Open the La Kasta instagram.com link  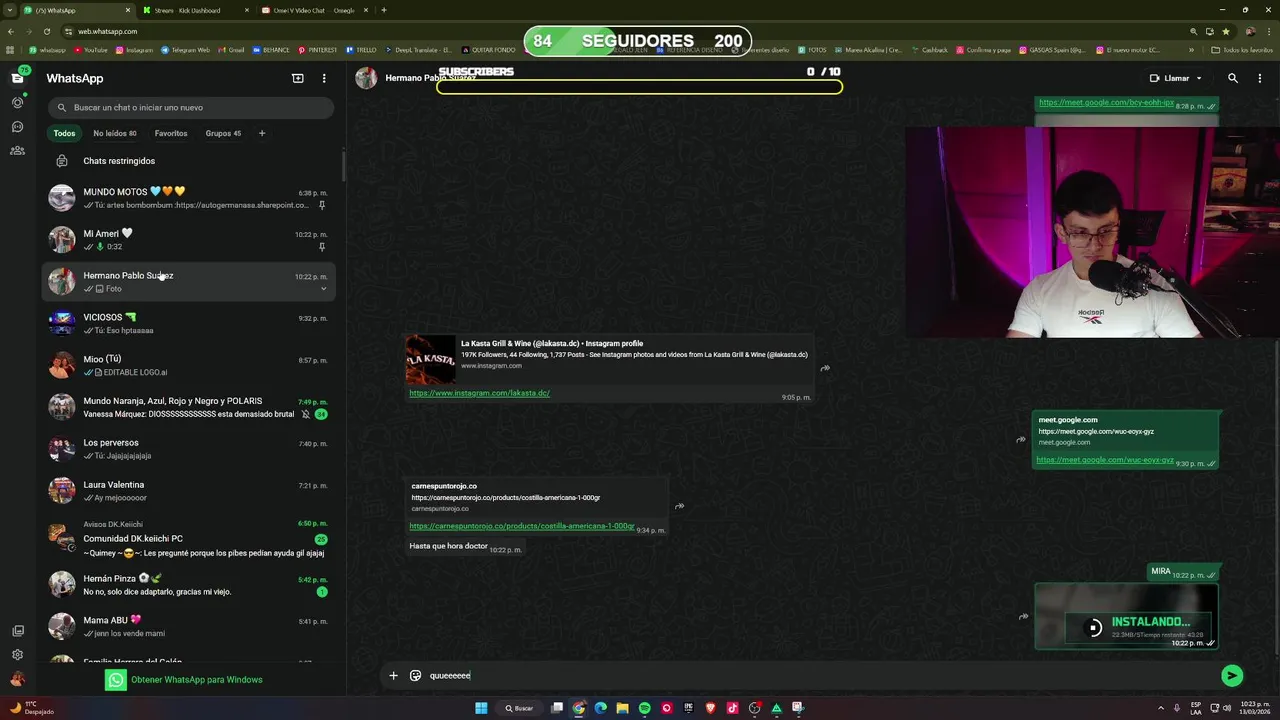[480, 393]
